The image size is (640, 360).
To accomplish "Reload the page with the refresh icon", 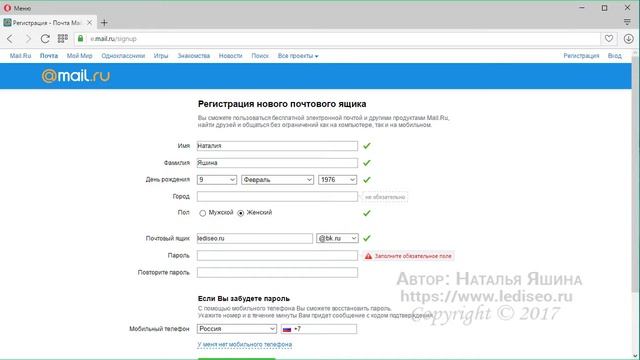I will click(x=45, y=39).
